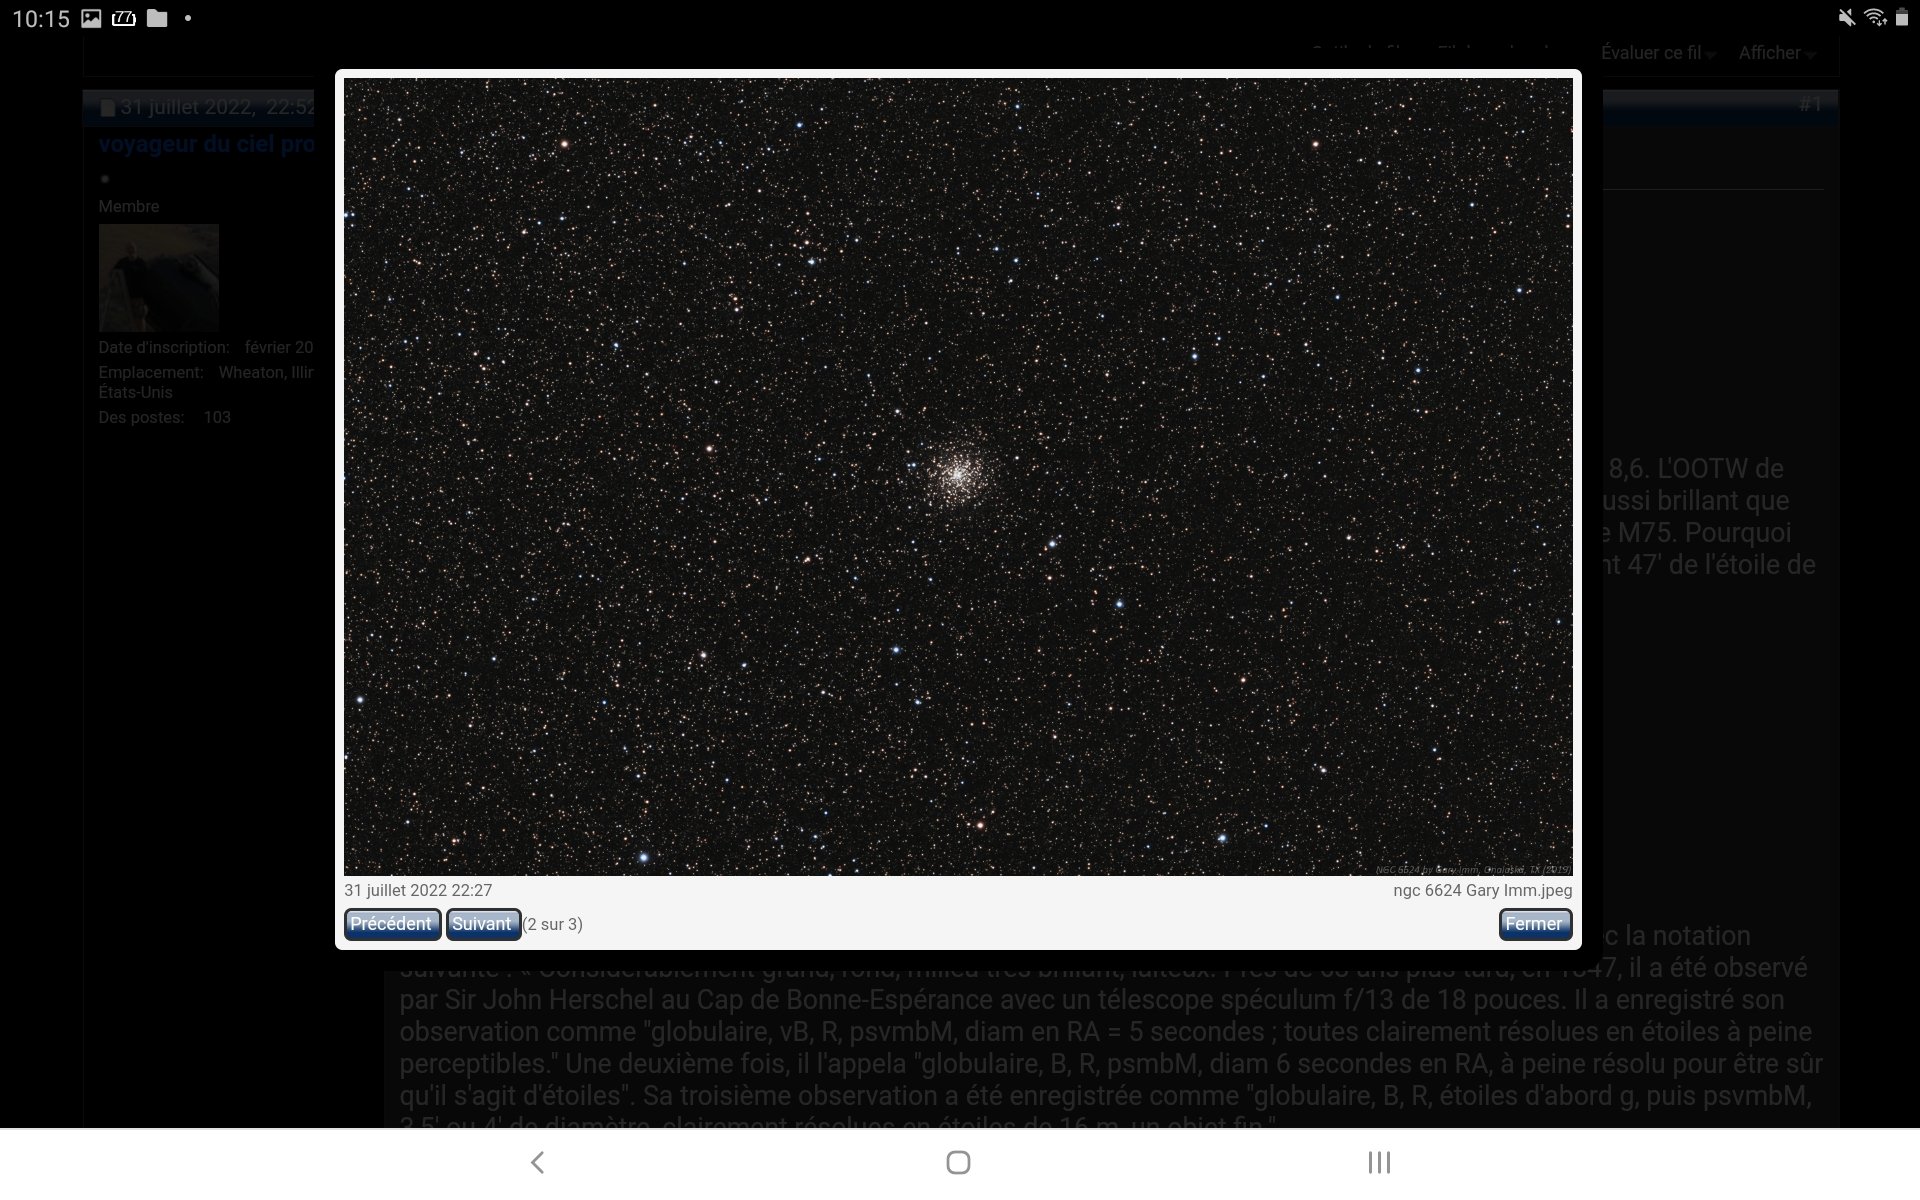The width and height of the screenshot is (1920, 1200).
Task: Open the 'Évaluer ce fil' dropdown
Action: [1657, 53]
